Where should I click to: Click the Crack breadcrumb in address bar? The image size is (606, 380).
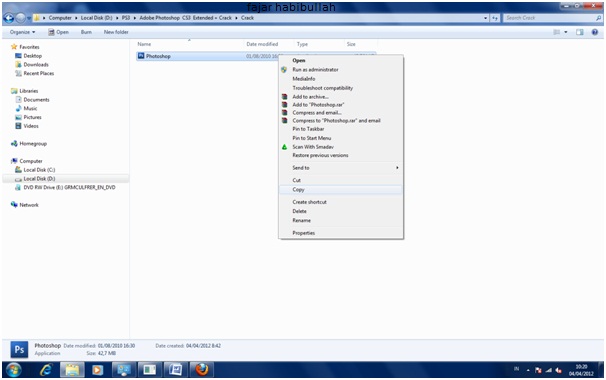pyautogui.click(x=247, y=18)
